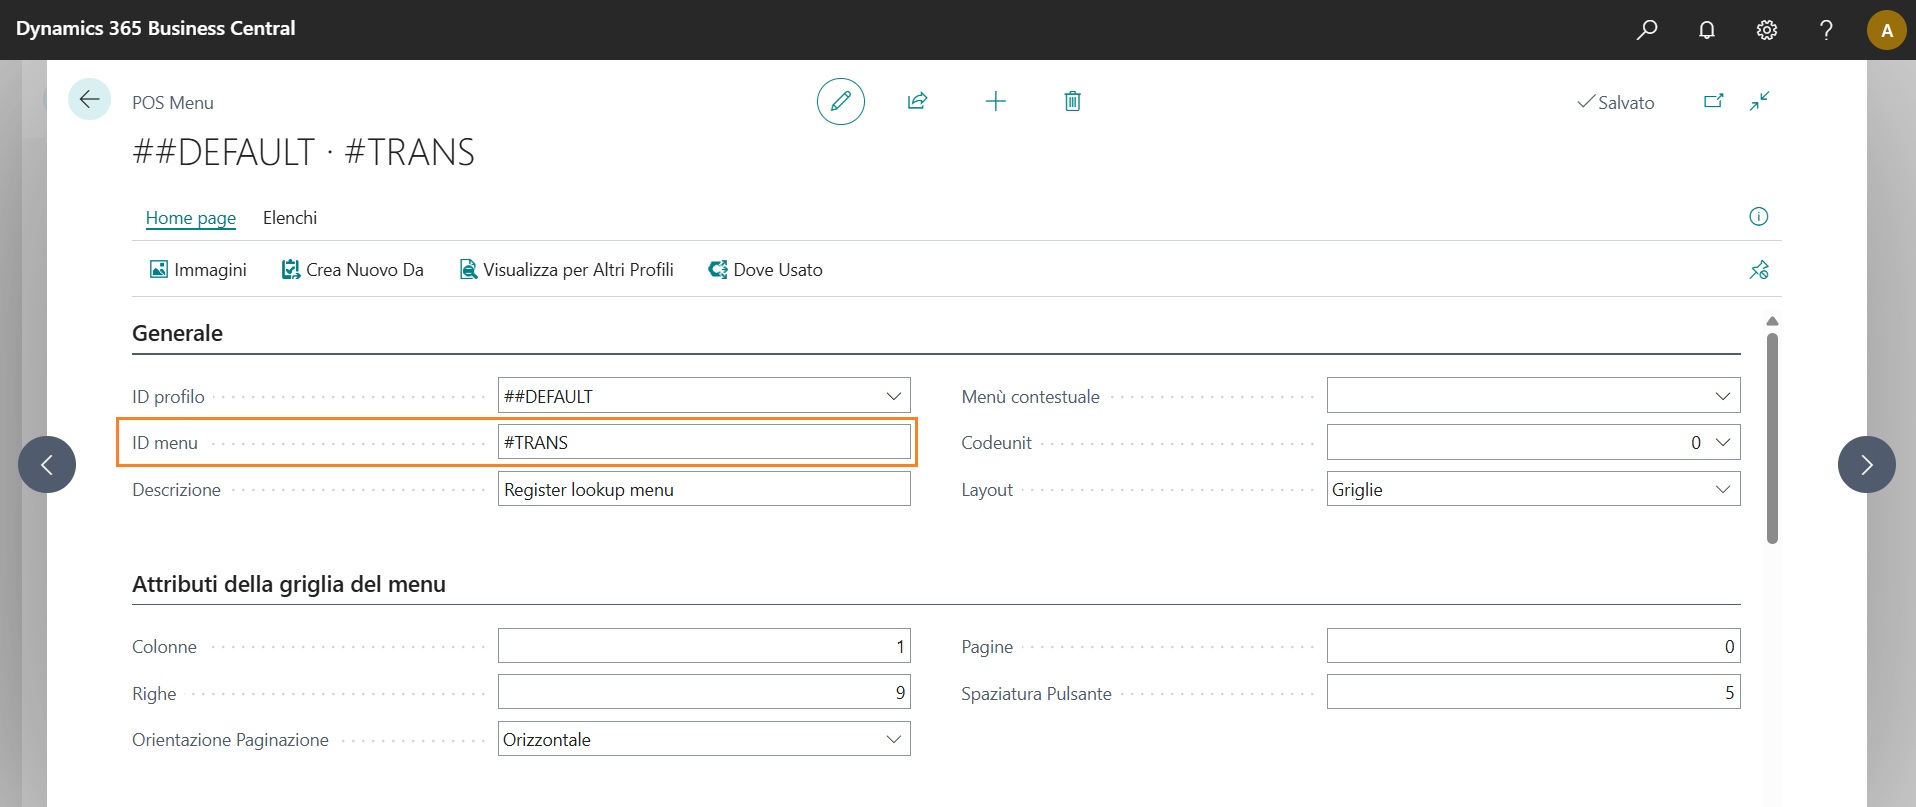
Task: Go to next record arrow
Action: click(1866, 464)
